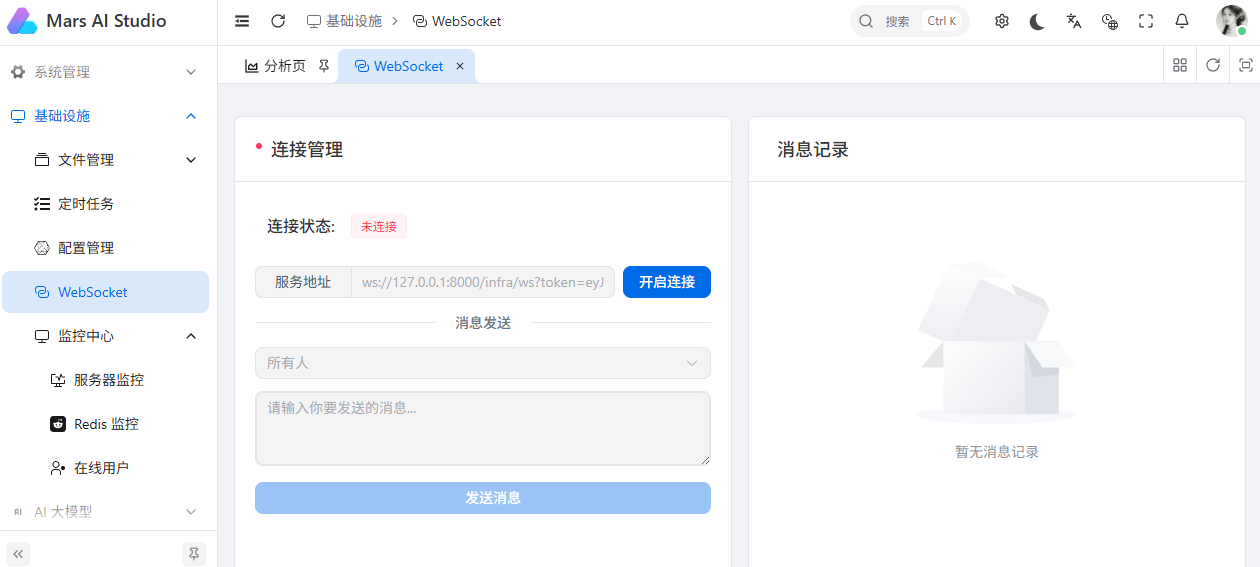
Task: Click the 暂无消息记录 text
Action: [997, 452]
